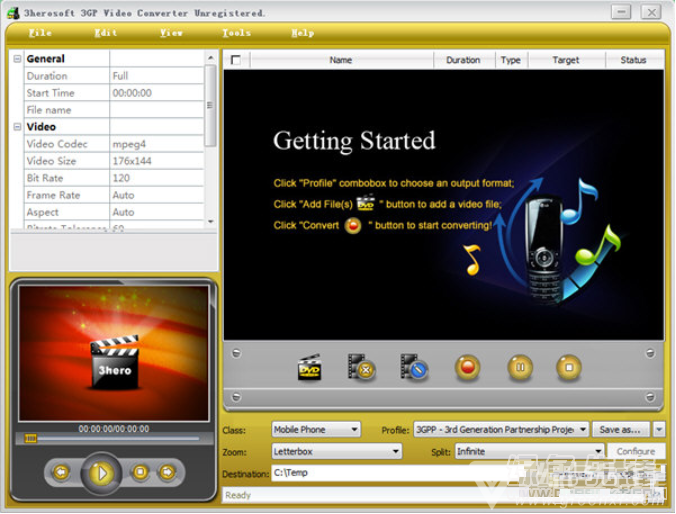Click the 3hero preview video thumbnail

(114, 353)
